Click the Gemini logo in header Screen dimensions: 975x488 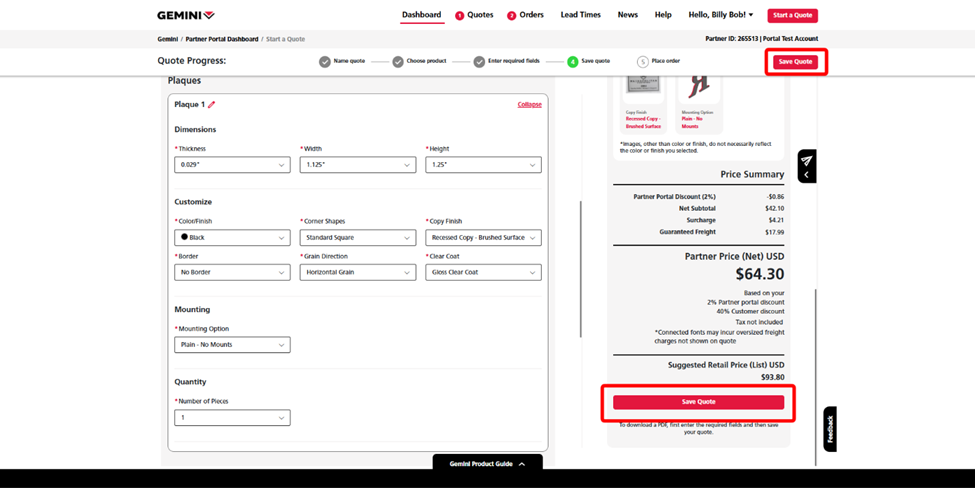(x=185, y=15)
